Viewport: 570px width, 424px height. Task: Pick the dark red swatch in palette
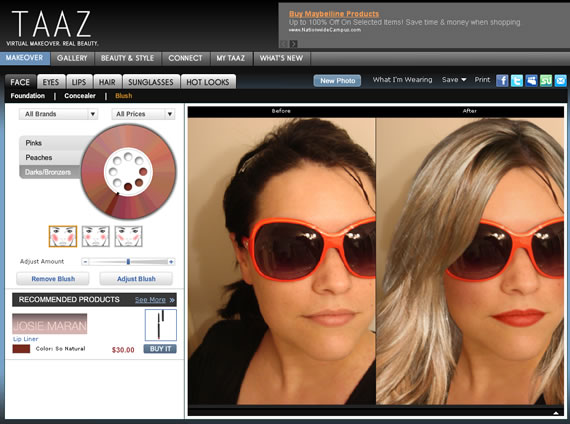(x=128, y=187)
